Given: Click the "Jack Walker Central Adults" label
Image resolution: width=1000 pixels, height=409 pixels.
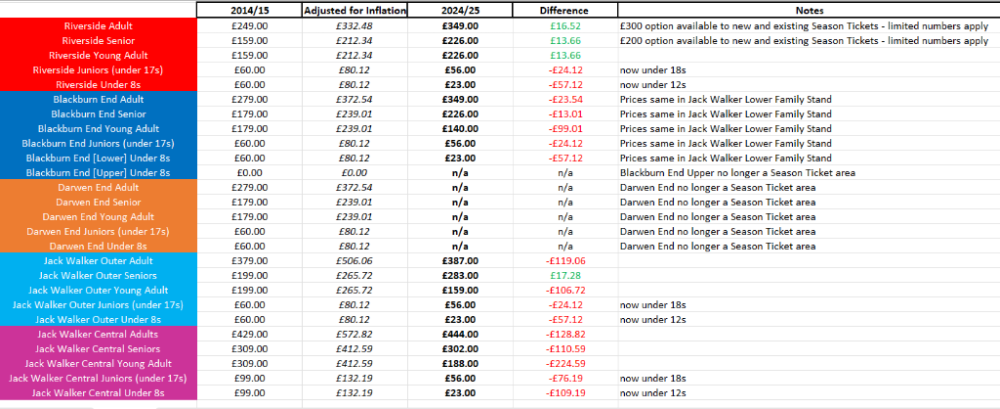Looking at the screenshot, I should [x=96, y=334].
